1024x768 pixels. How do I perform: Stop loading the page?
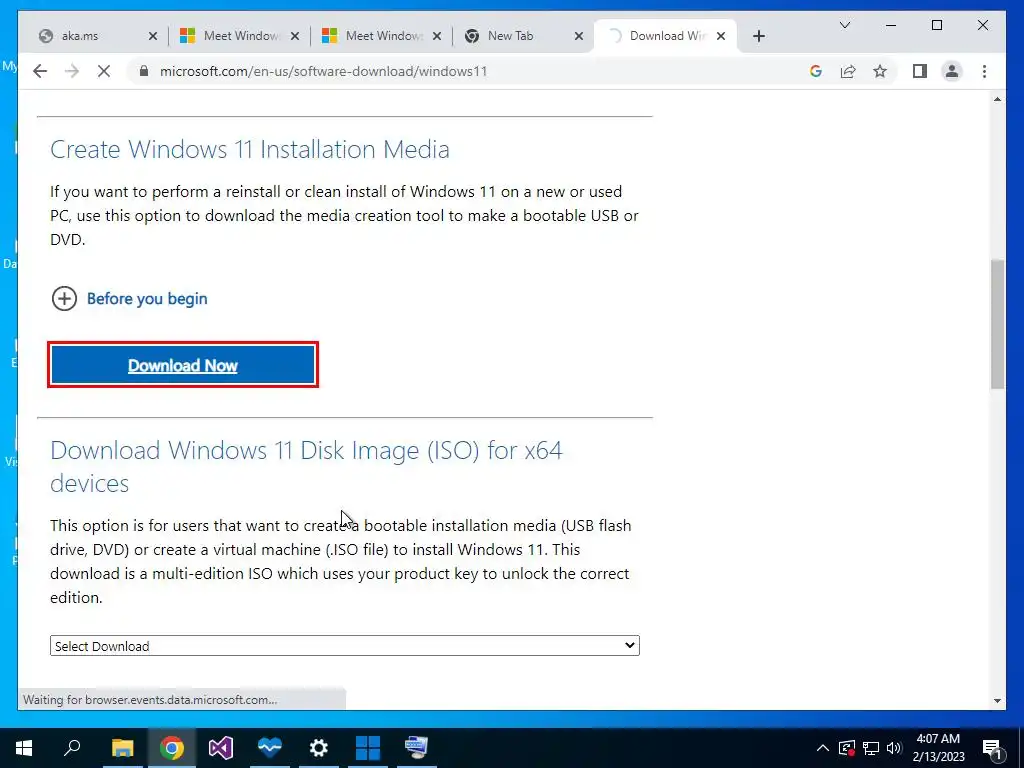tap(104, 71)
